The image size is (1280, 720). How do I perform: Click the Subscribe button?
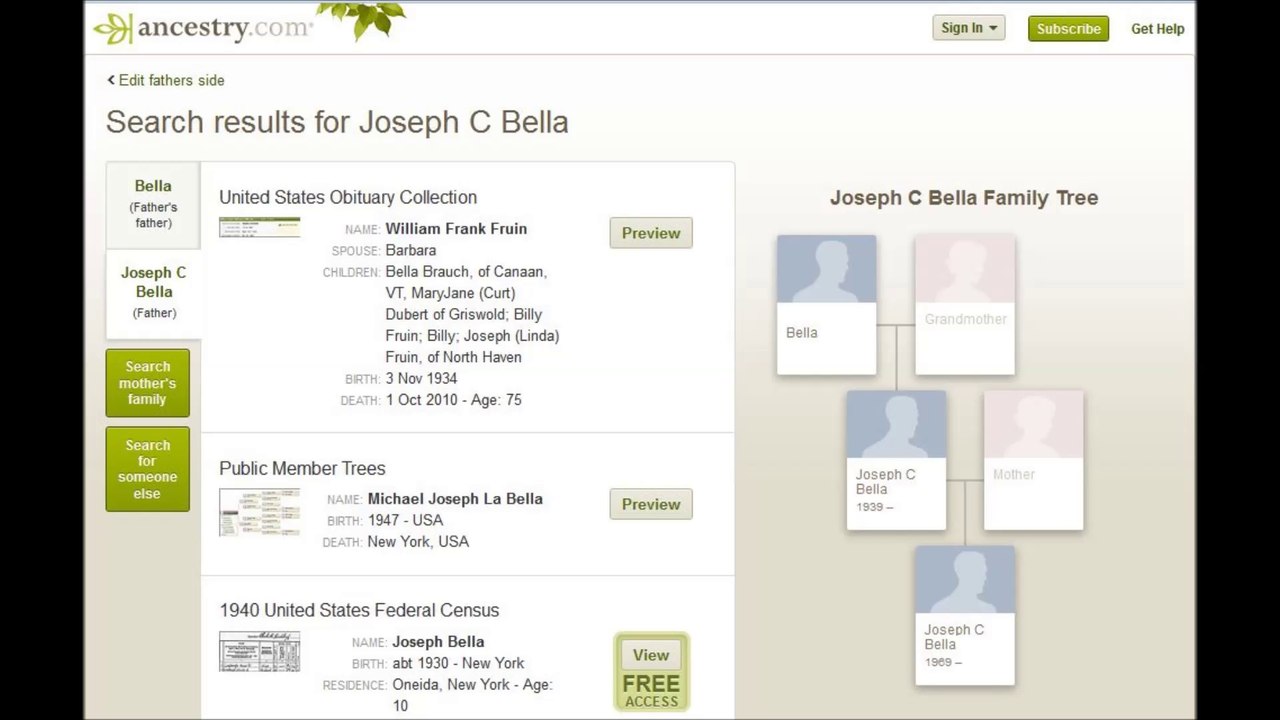pyautogui.click(x=1068, y=28)
